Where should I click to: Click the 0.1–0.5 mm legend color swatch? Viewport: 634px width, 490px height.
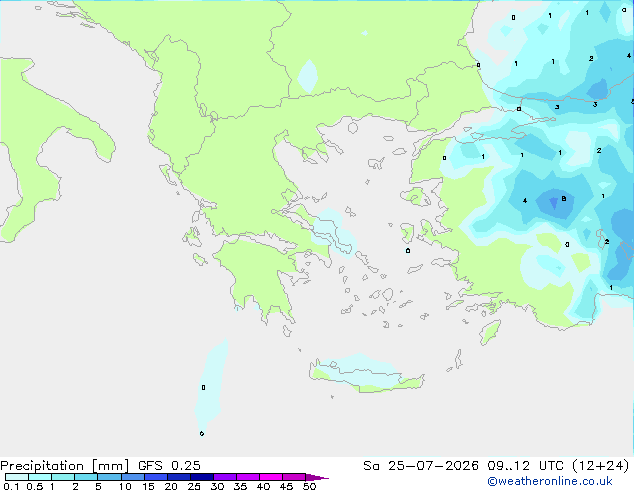pyautogui.click(x=17, y=477)
